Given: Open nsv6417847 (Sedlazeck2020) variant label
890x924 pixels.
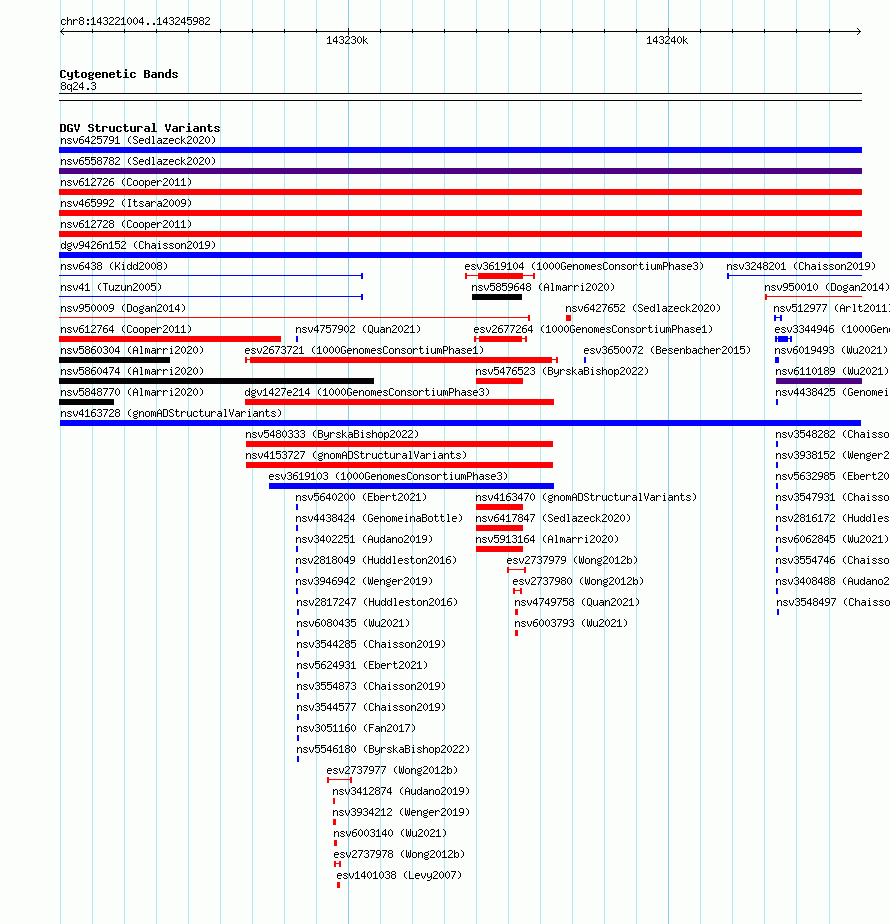Looking at the screenshot, I should (x=553, y=519).
